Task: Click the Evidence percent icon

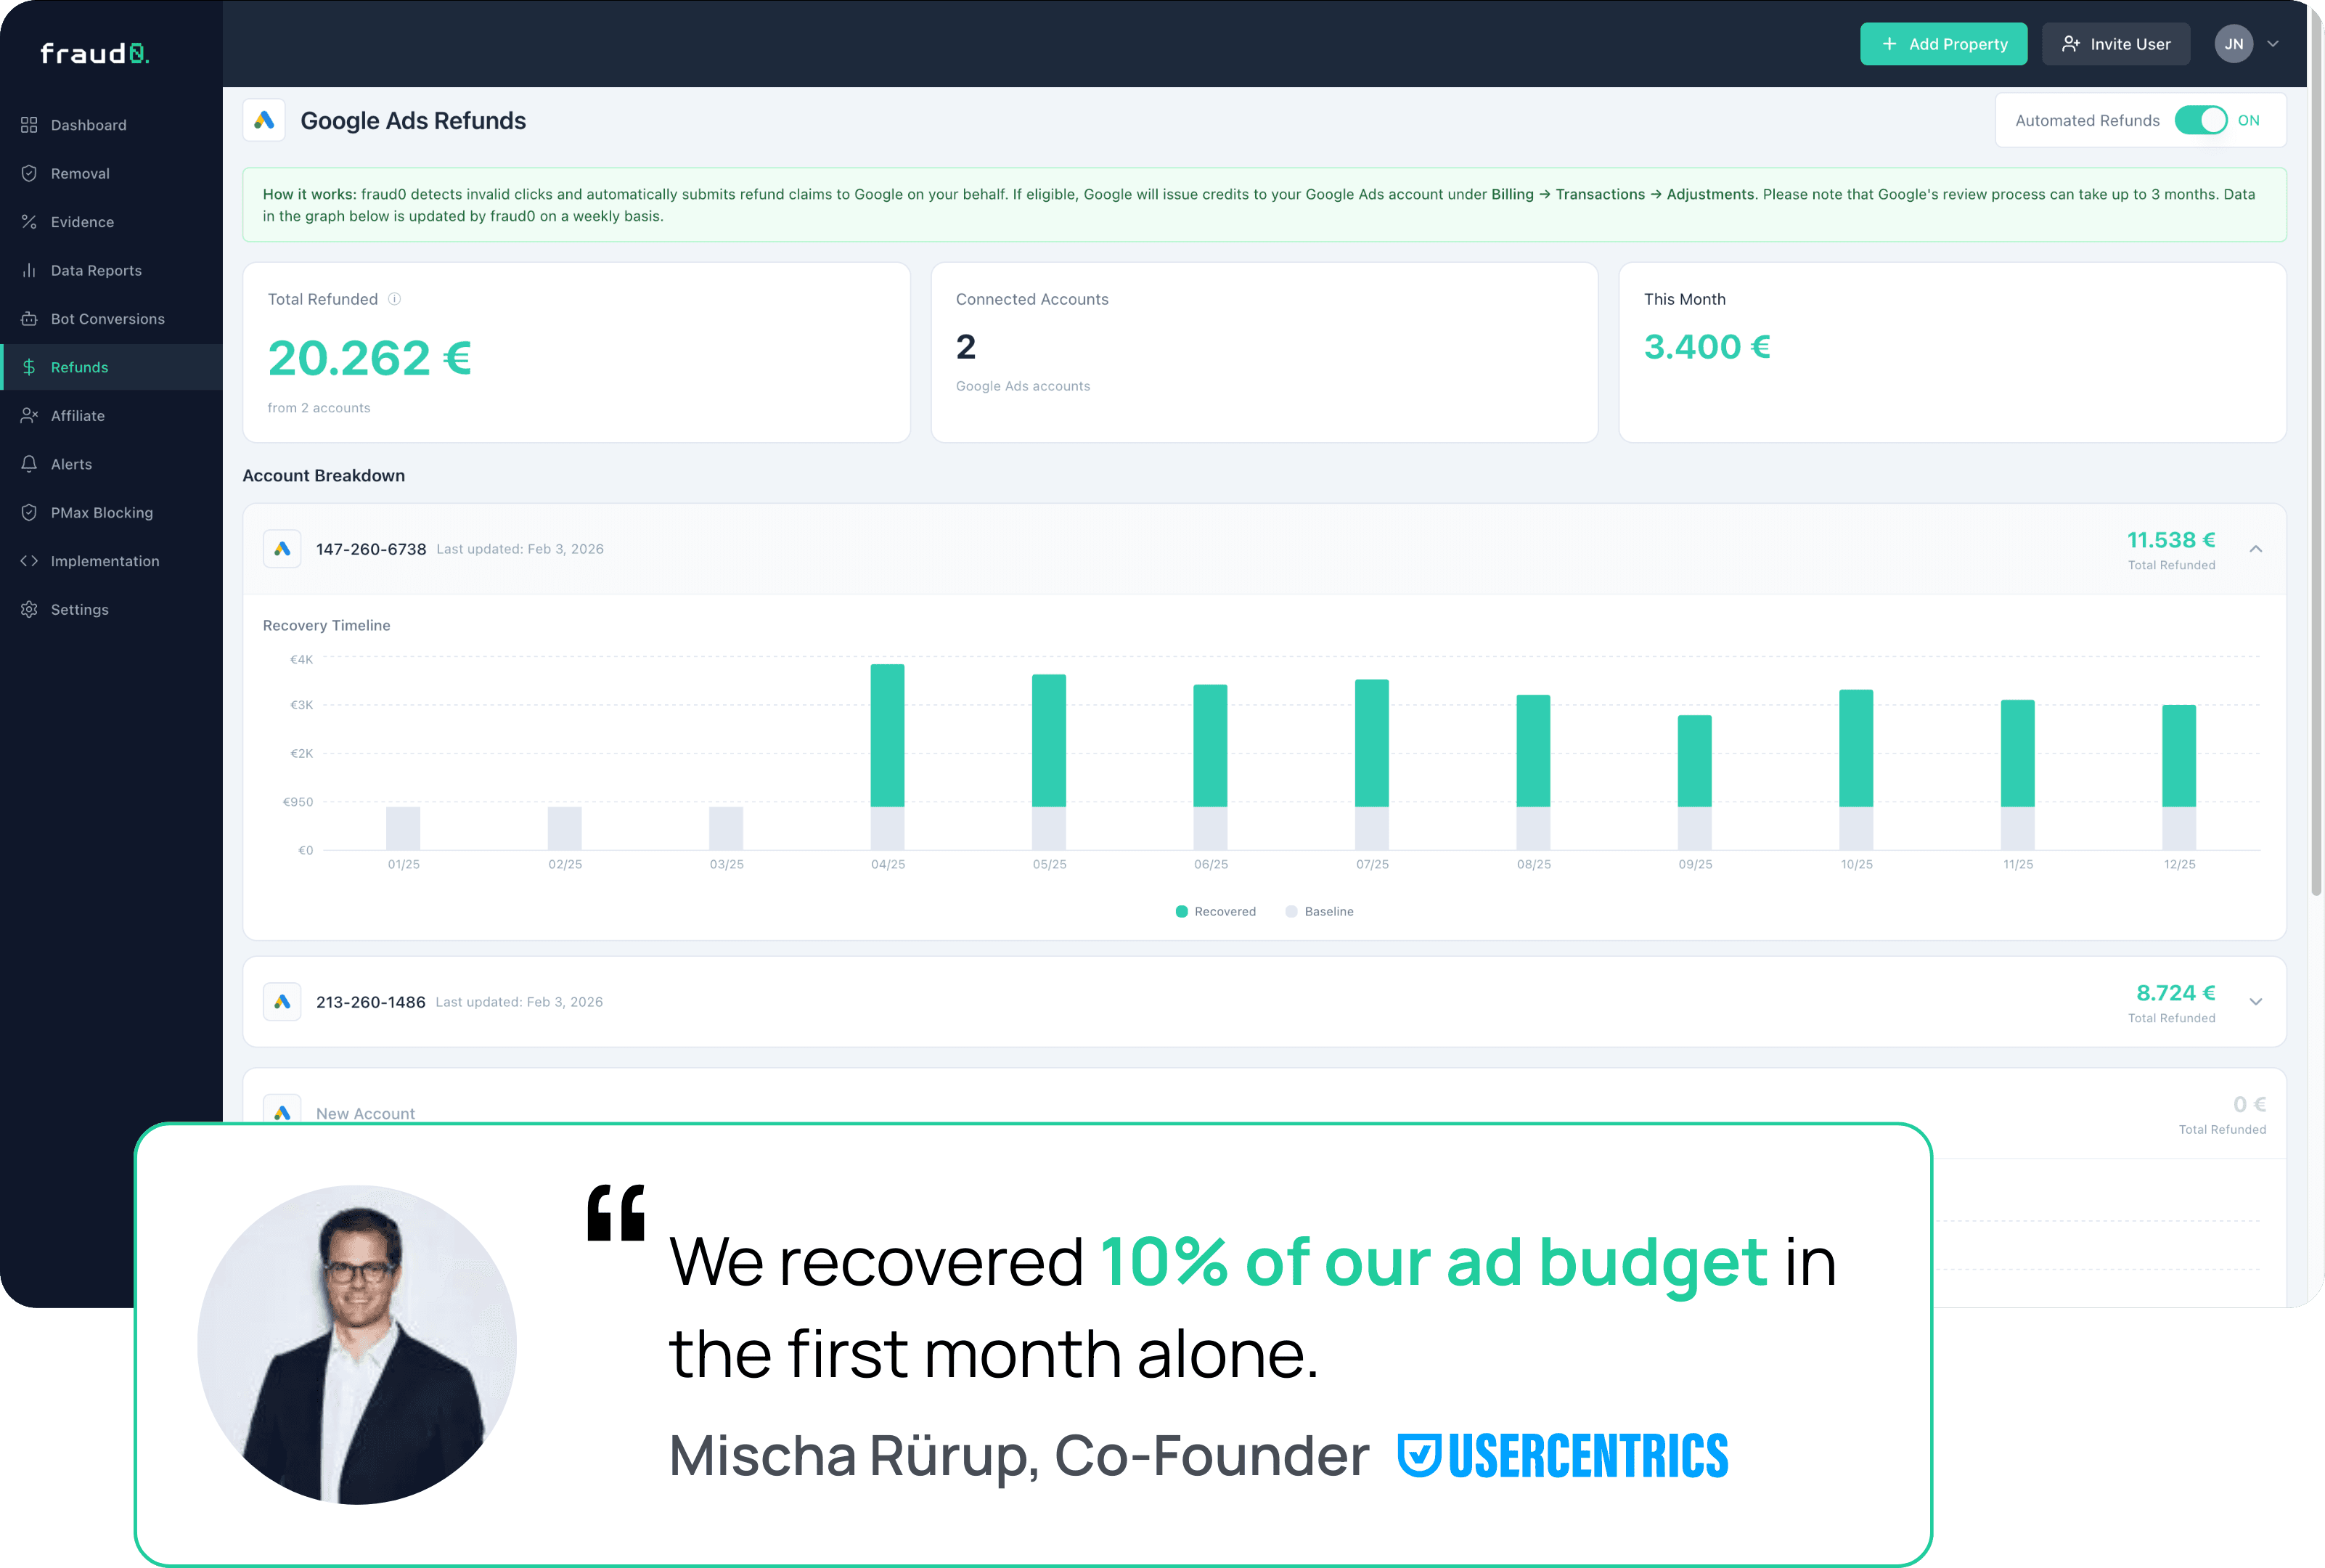Action: (x=30, y=221)
